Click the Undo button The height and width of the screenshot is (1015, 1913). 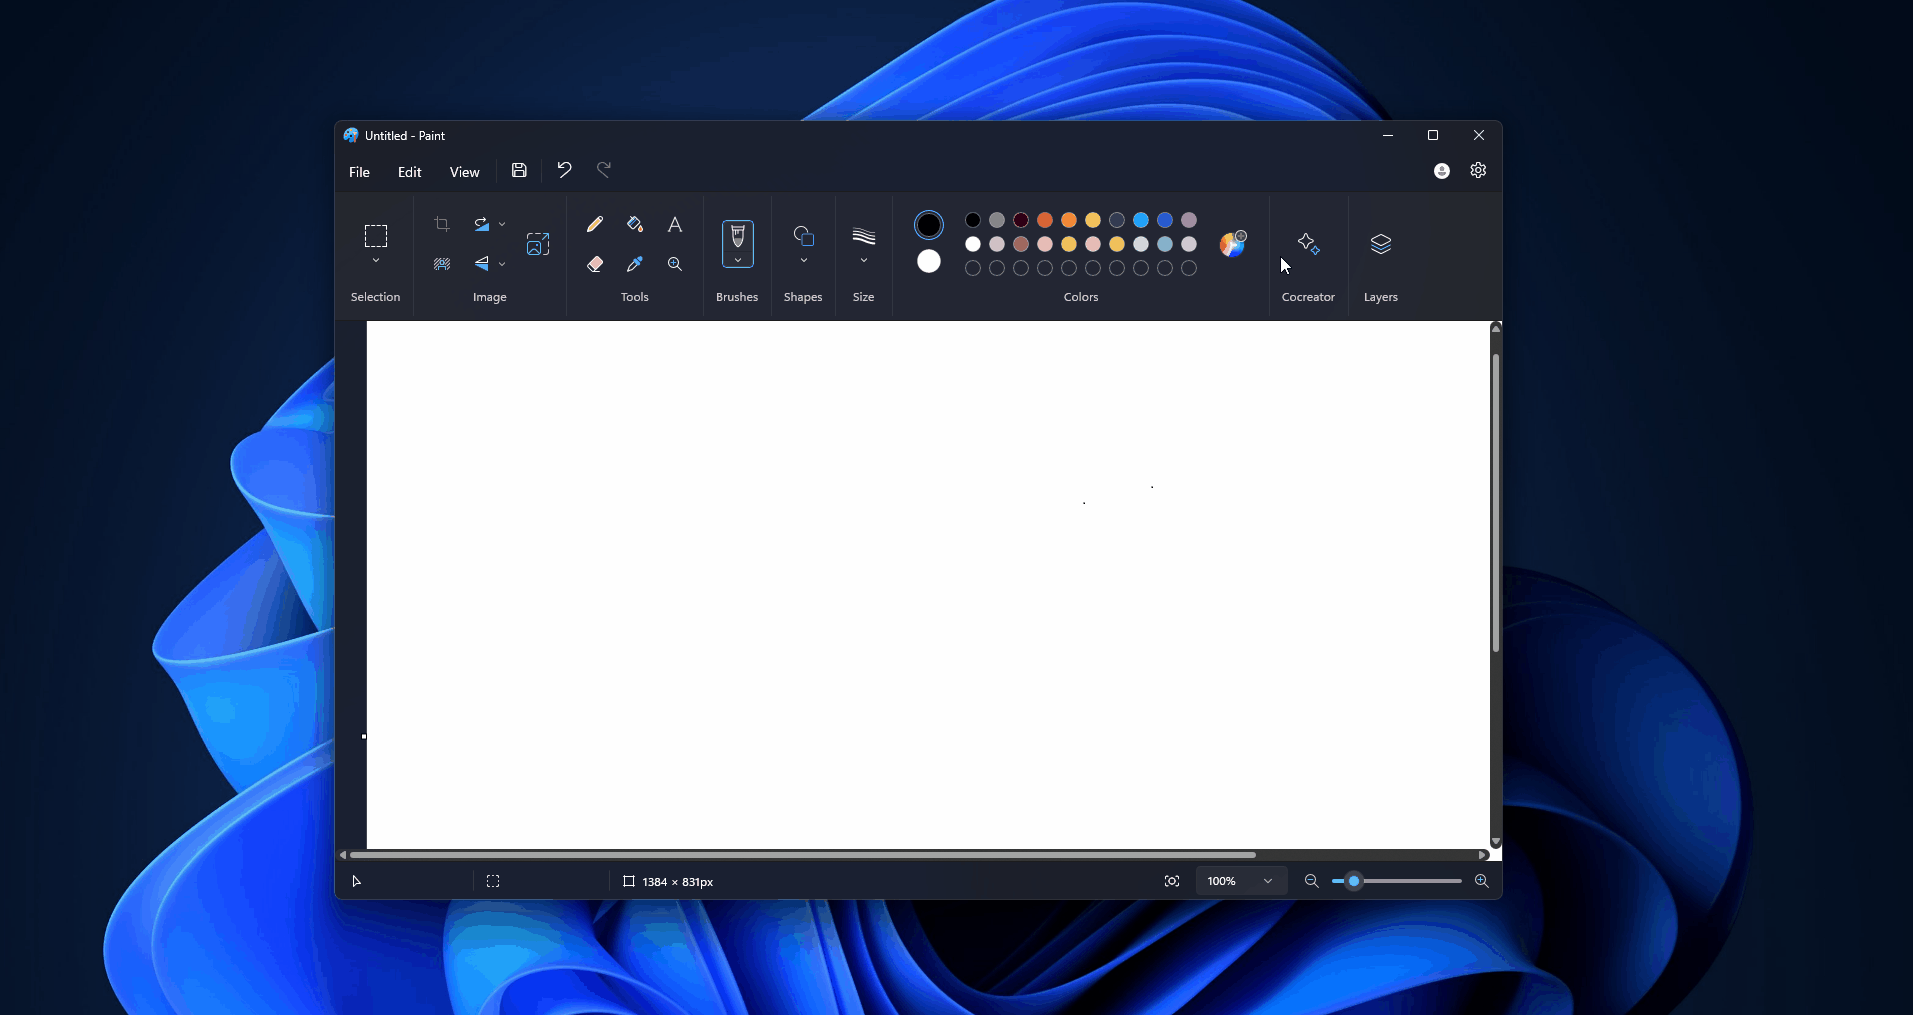564,170
